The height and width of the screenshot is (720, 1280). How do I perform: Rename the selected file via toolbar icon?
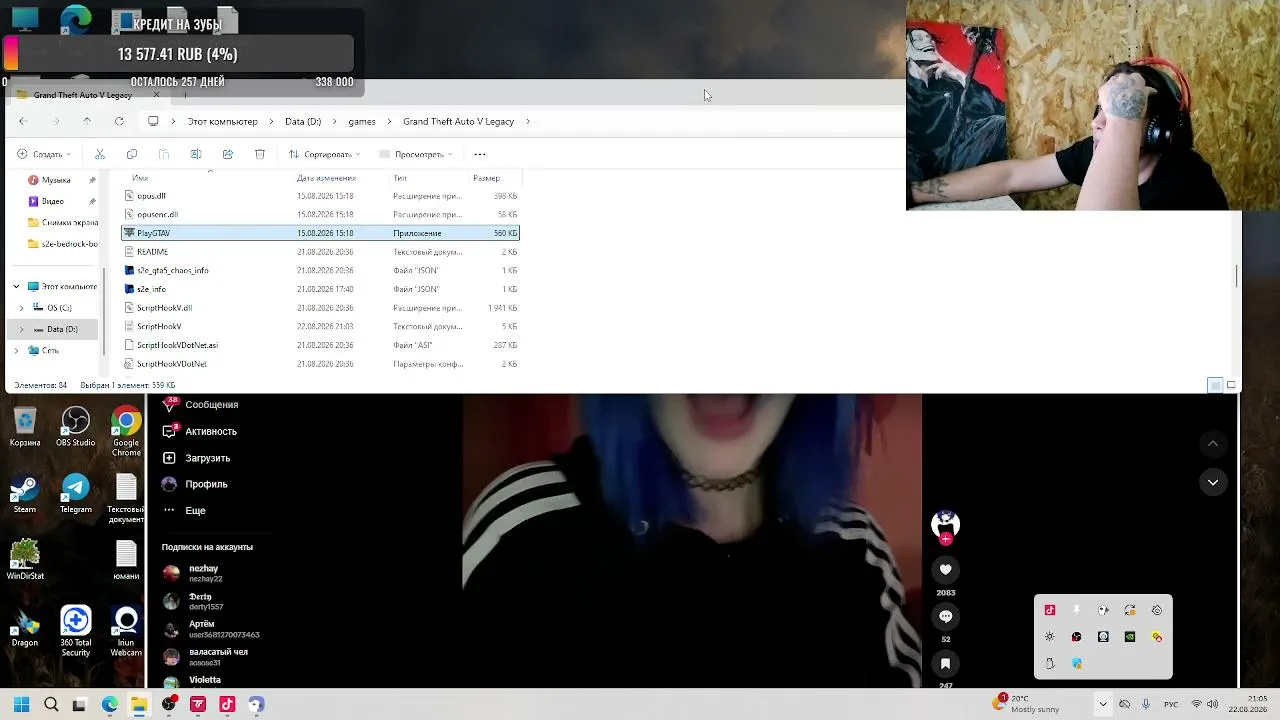(196, 154)
